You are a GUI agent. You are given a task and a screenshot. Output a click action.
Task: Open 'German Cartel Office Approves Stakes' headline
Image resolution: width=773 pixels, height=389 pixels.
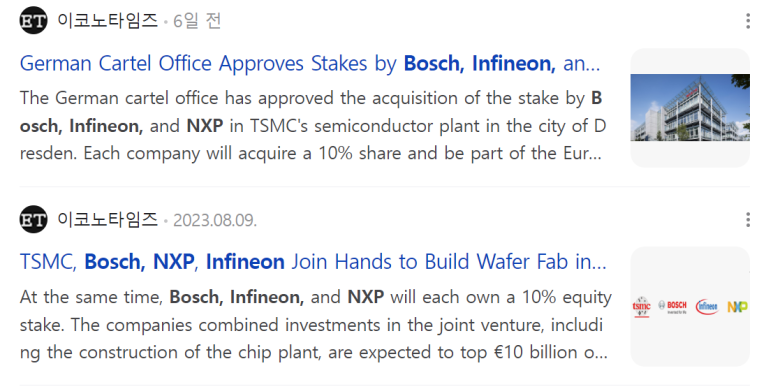(310, 64)
